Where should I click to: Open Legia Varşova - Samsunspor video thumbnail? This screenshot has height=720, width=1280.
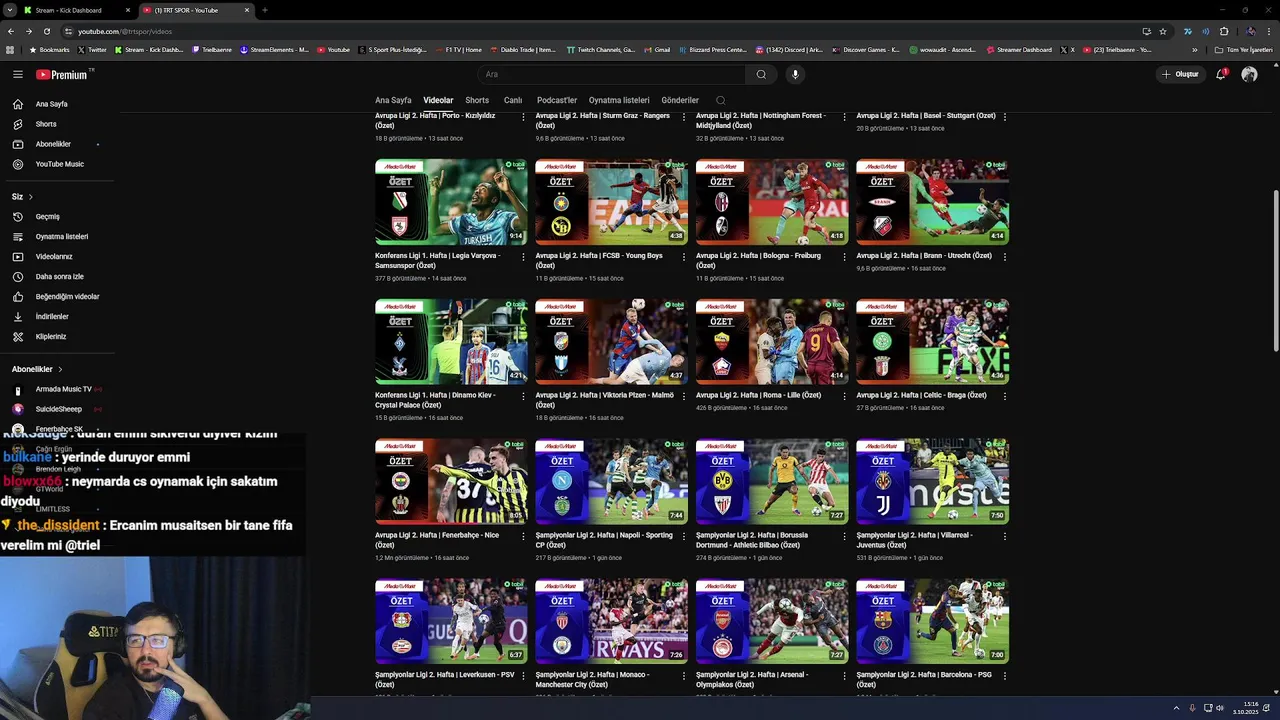point(451,202)
